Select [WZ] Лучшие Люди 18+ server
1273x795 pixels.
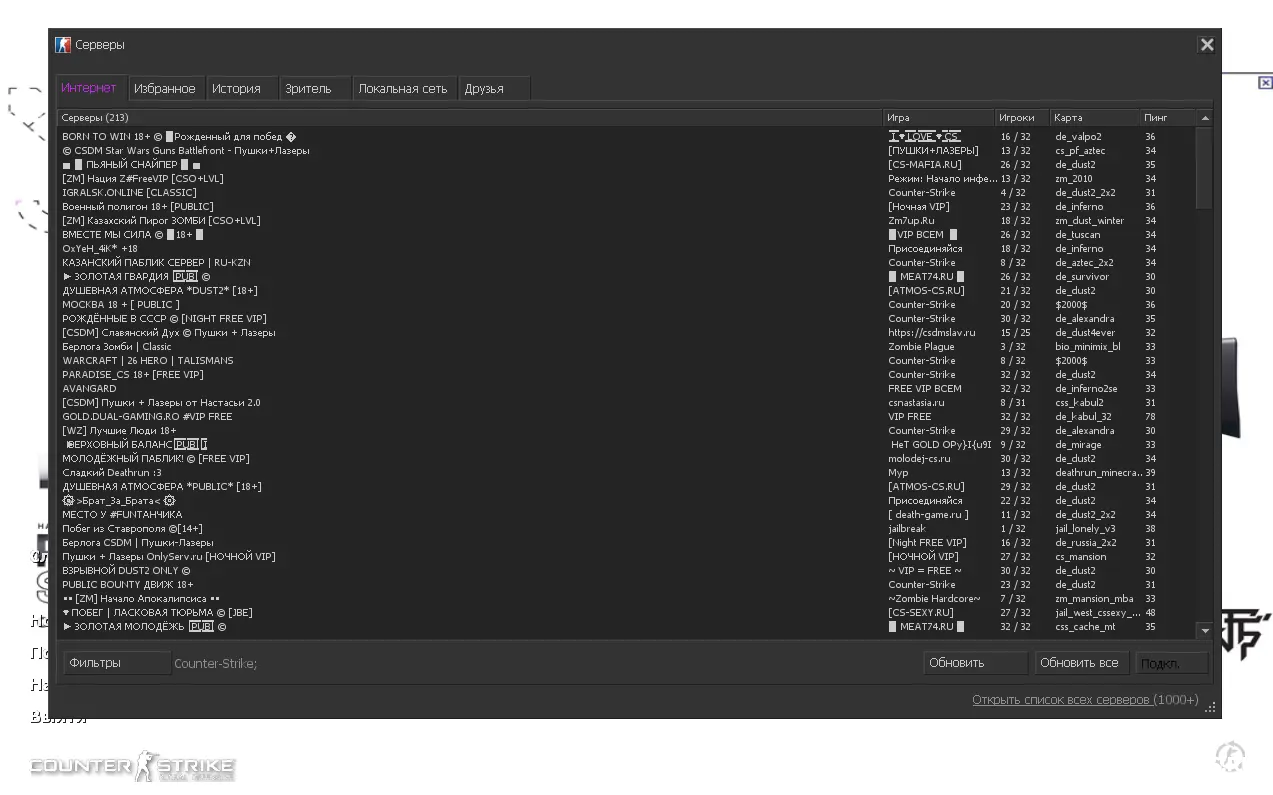click(627, 431)
